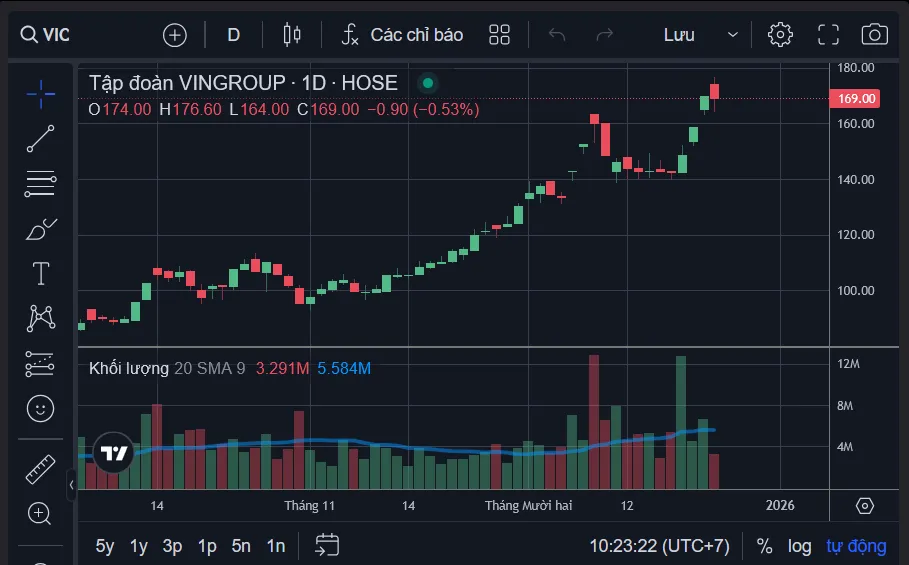
Task: Click the current price label 169.00
Action: [855, 99]
